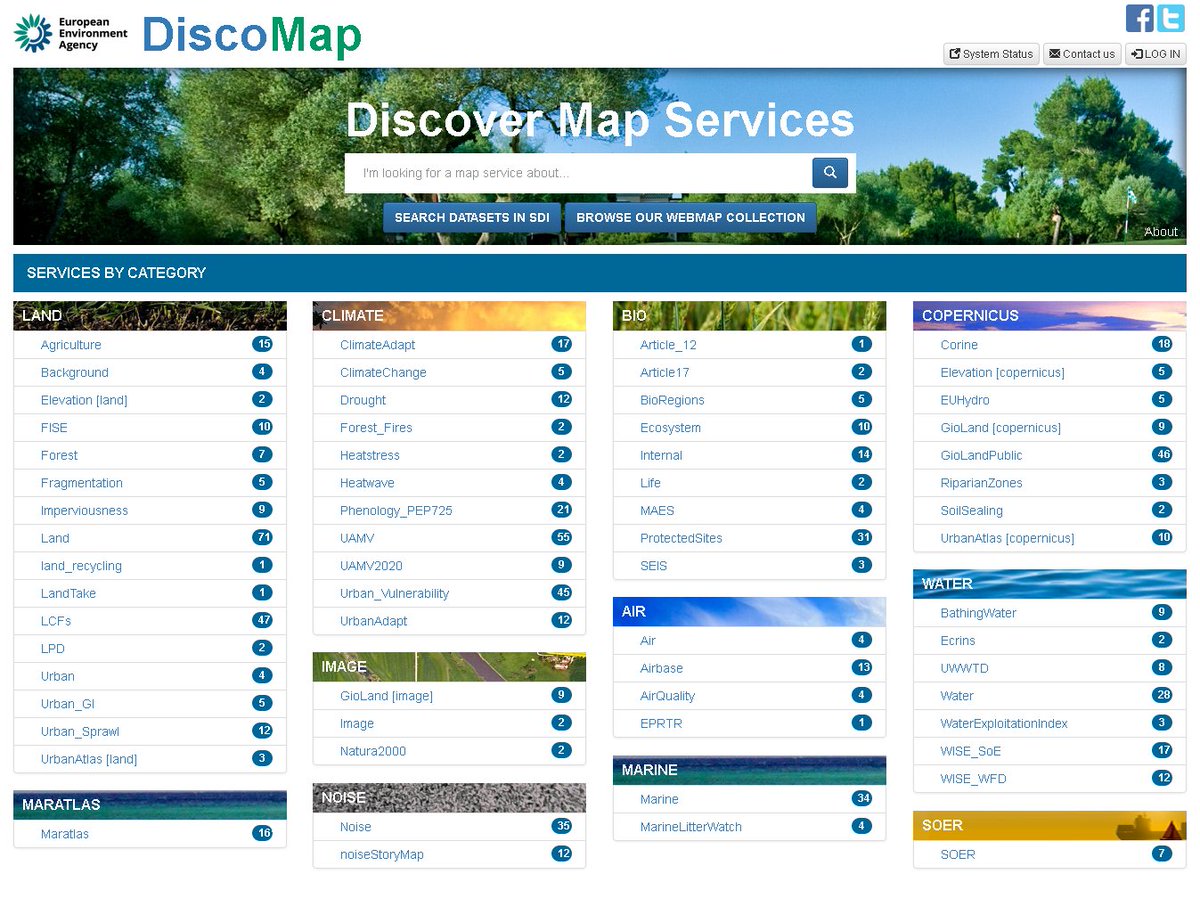Open the WISE_WFD services link
The image size is (1200, 923).
[x=973, y=779]
